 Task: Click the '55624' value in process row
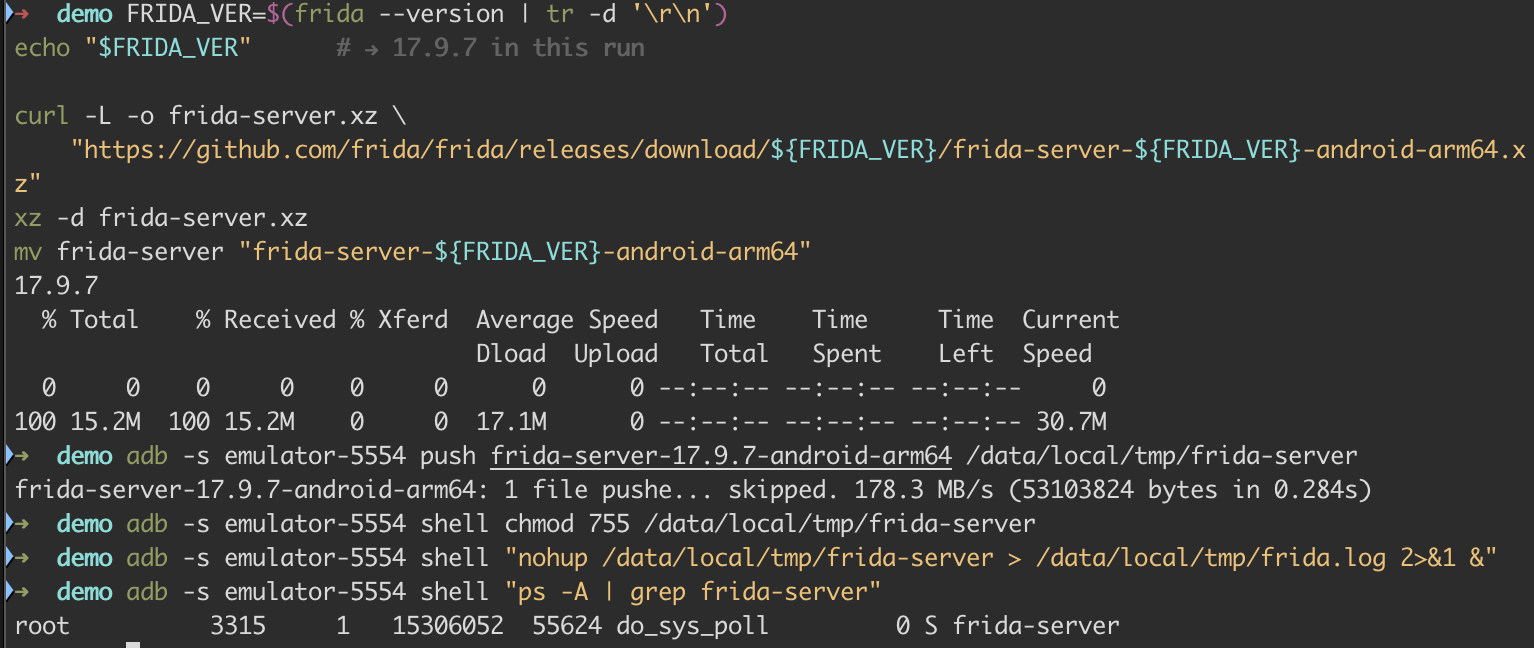tap(567, 626)
